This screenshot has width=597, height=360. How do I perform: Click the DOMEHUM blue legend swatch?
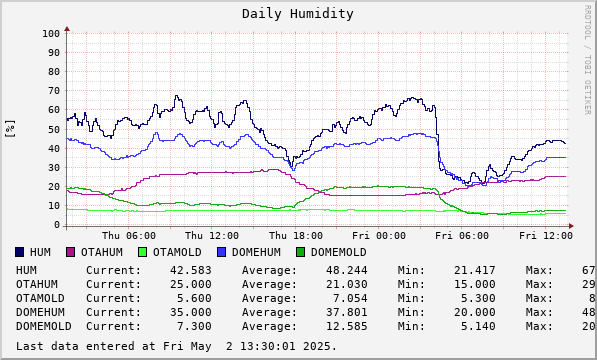221,252
